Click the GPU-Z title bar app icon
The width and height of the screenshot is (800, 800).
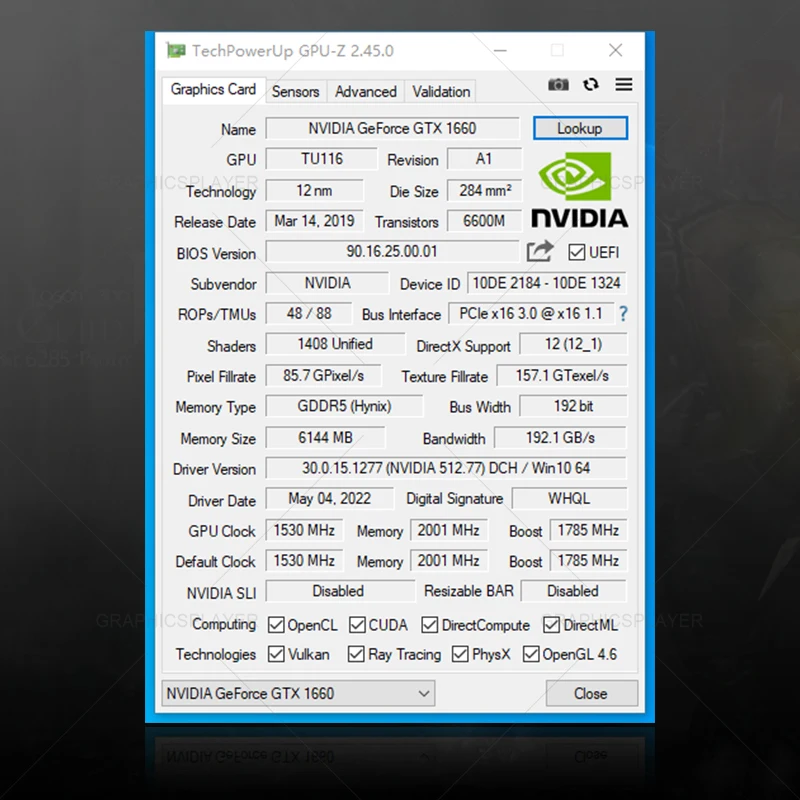pyautogui.click(x=176, y=51)
